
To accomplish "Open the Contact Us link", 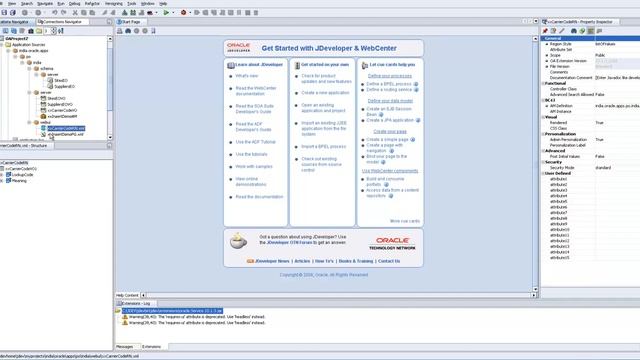I will point(389,261).
